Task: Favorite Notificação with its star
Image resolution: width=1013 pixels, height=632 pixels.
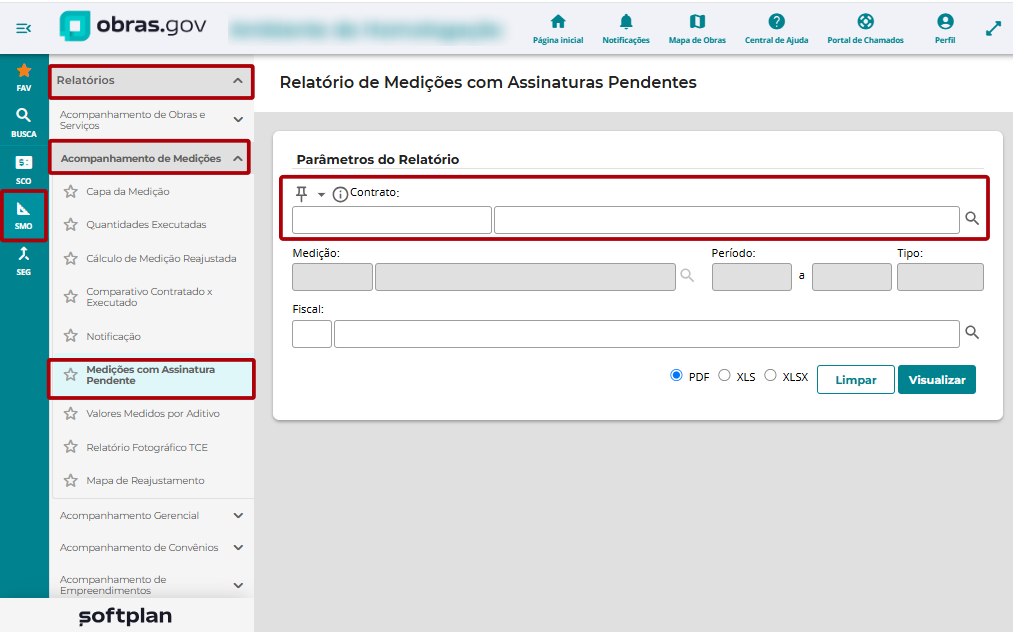Action: pos(70,336)
